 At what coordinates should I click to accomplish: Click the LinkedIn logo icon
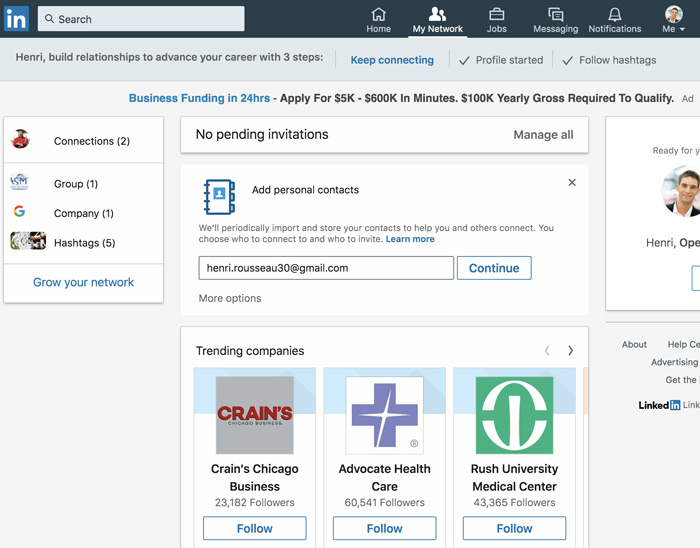[17, 19]
